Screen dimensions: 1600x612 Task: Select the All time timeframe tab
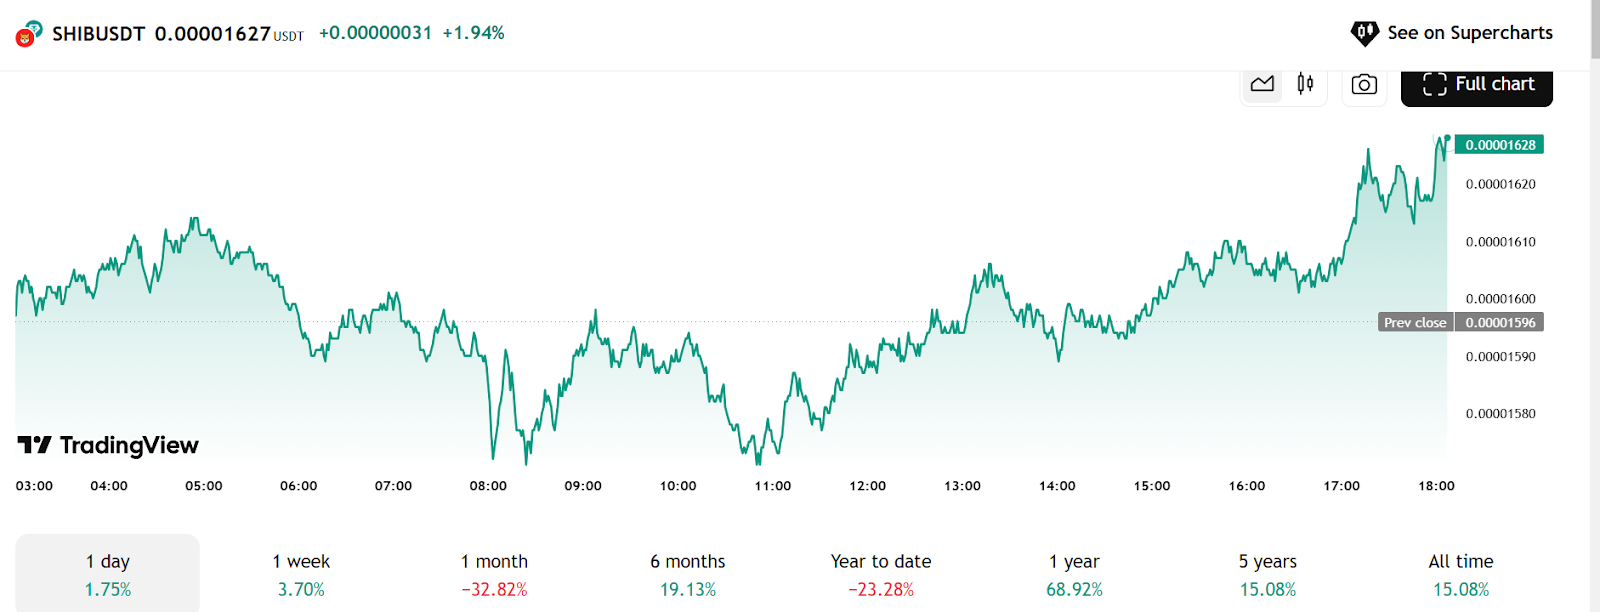1461,574
